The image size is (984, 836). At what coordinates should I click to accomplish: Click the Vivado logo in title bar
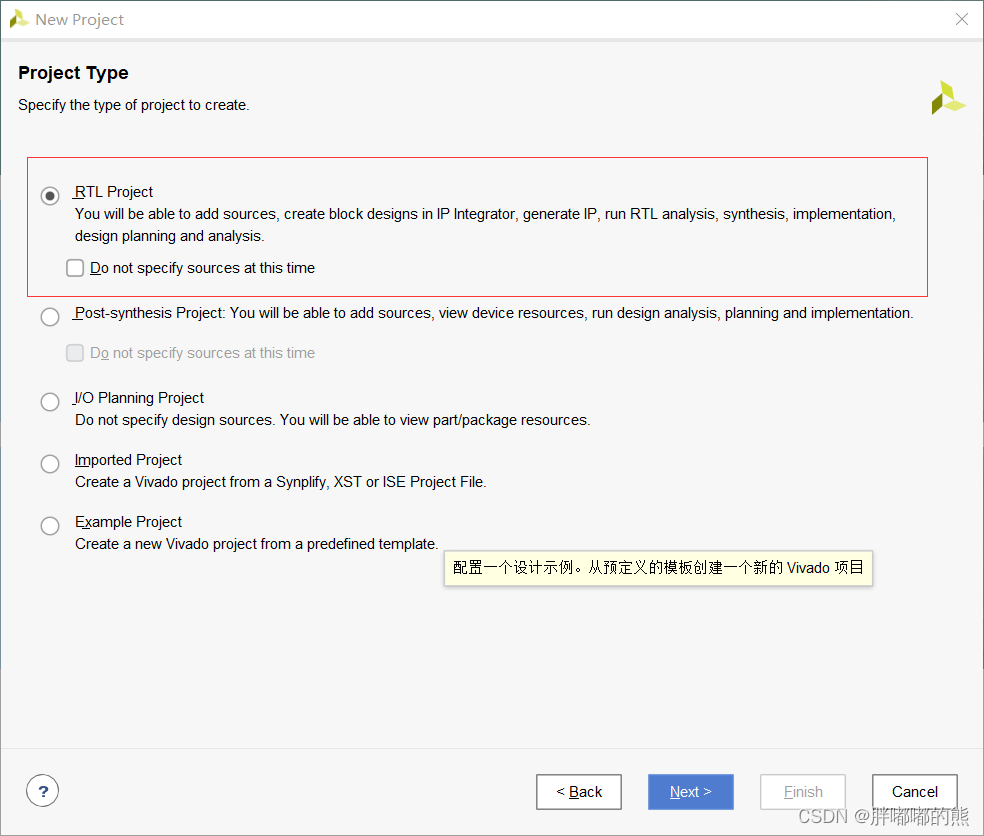tap(19, 19)
